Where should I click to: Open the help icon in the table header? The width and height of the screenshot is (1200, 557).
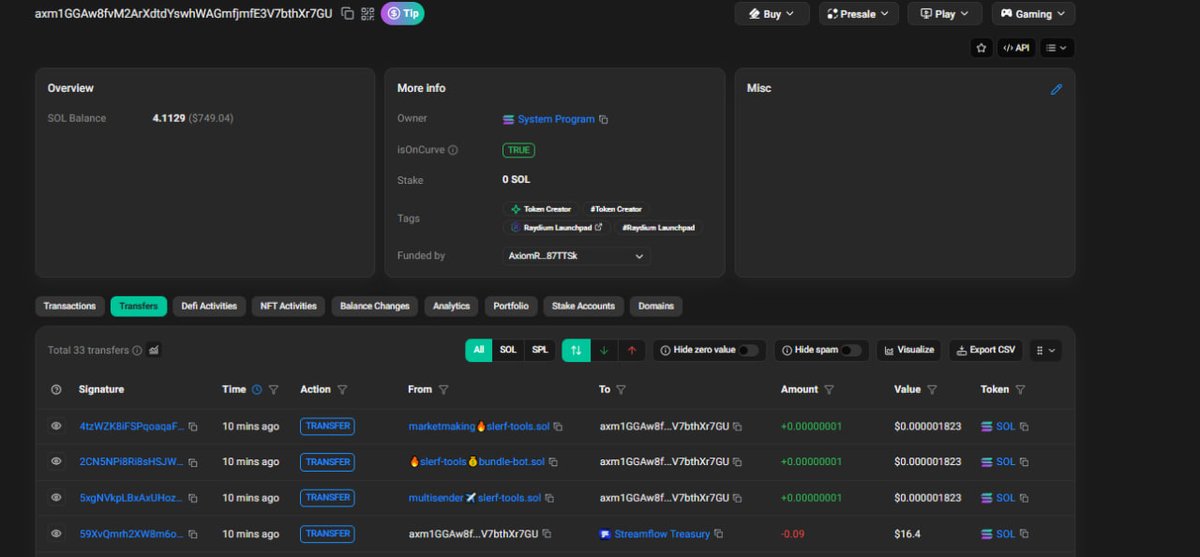pos(56,390)
